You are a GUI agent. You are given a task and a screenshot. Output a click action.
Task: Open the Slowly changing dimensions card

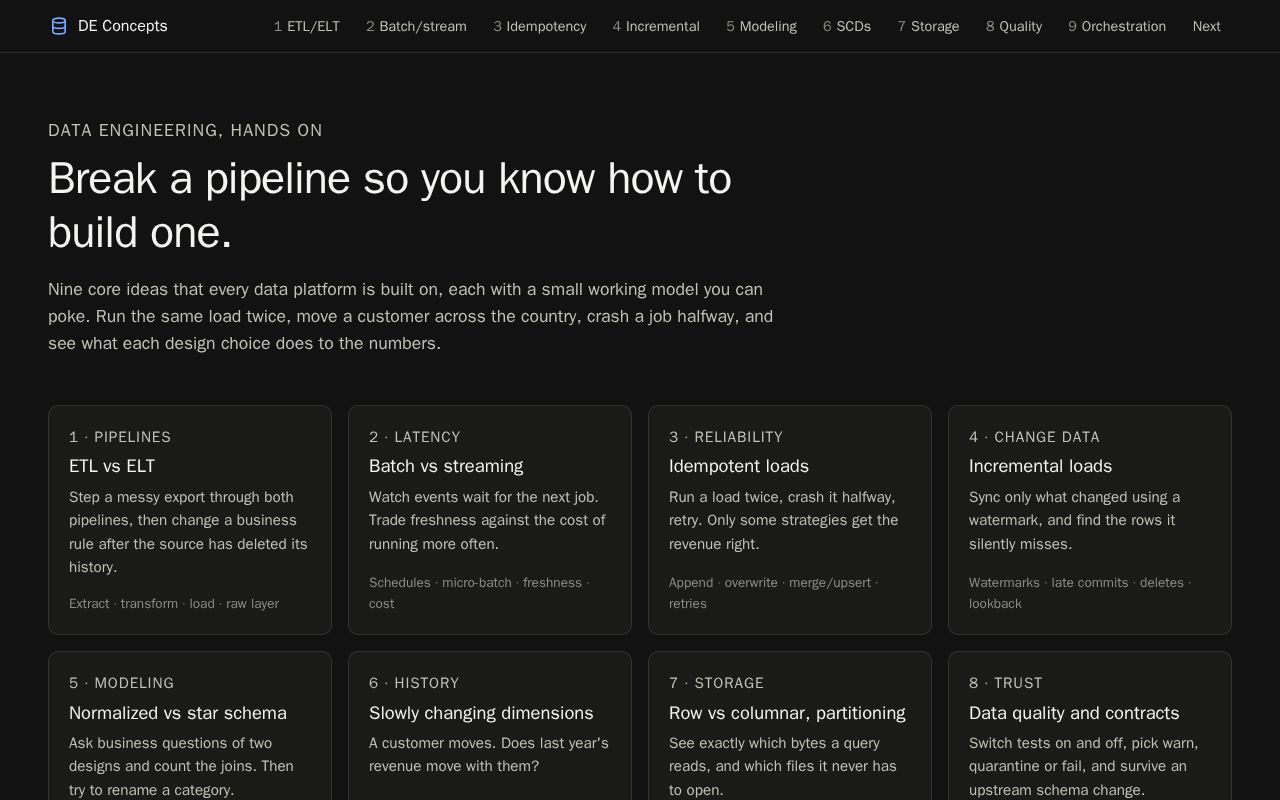click(490, 726)
